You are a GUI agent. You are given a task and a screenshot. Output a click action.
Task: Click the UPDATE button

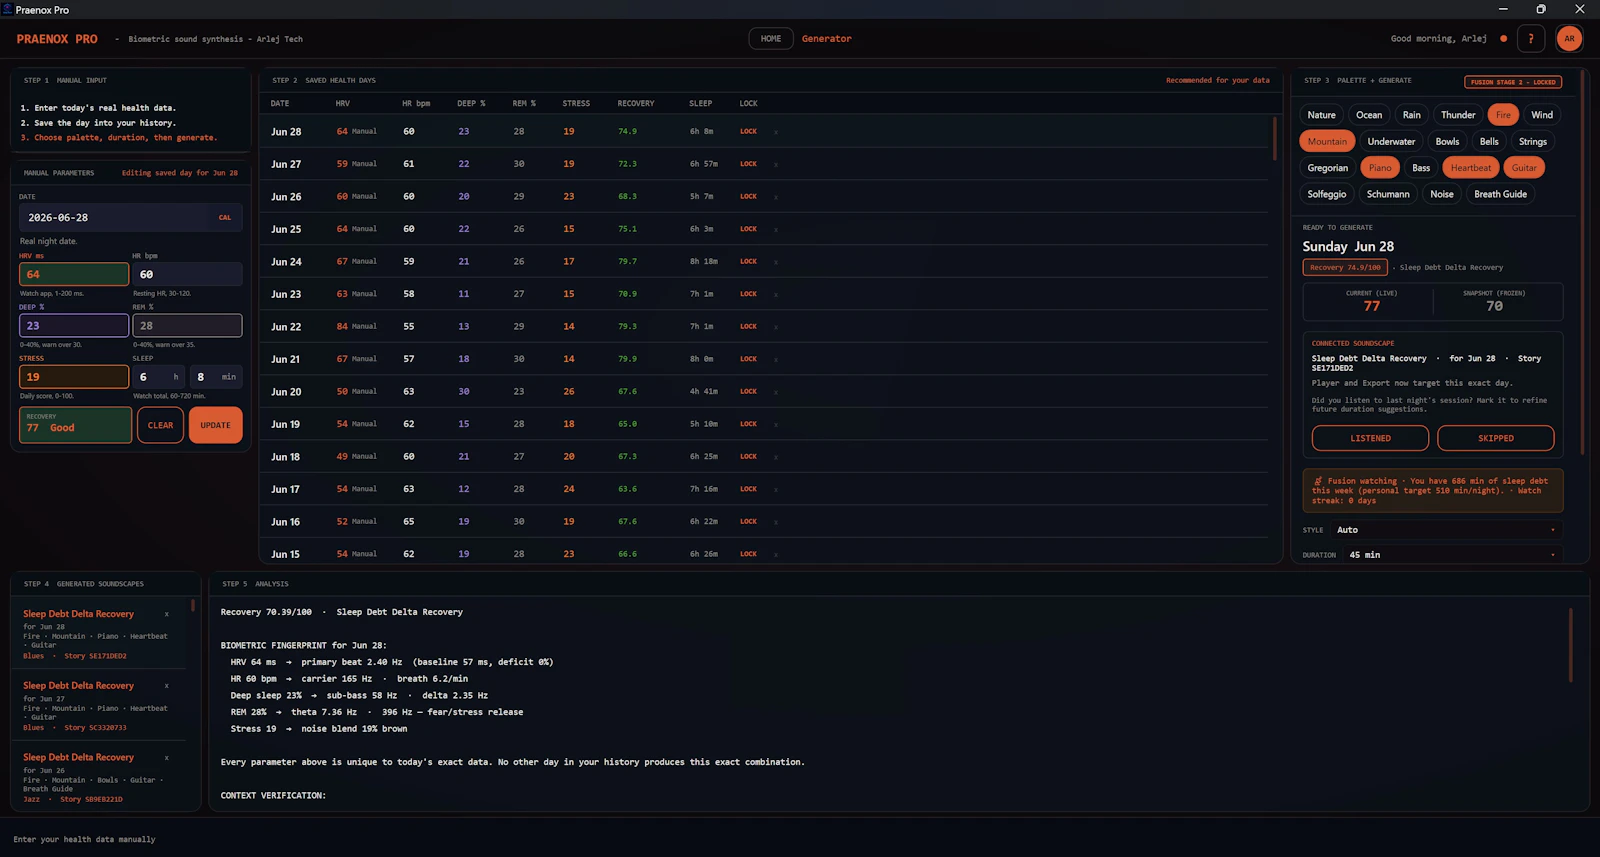coord(215,425)
